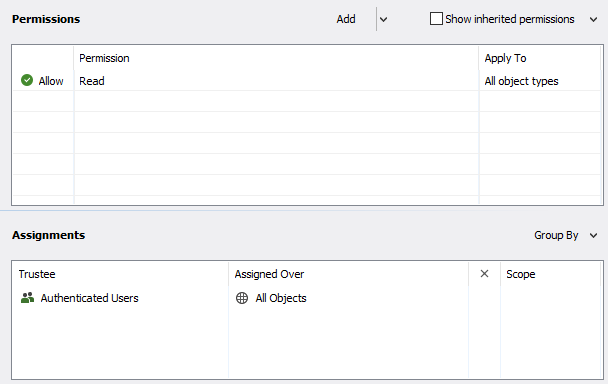
Task: Click the All object types cell
Action: 540,81
